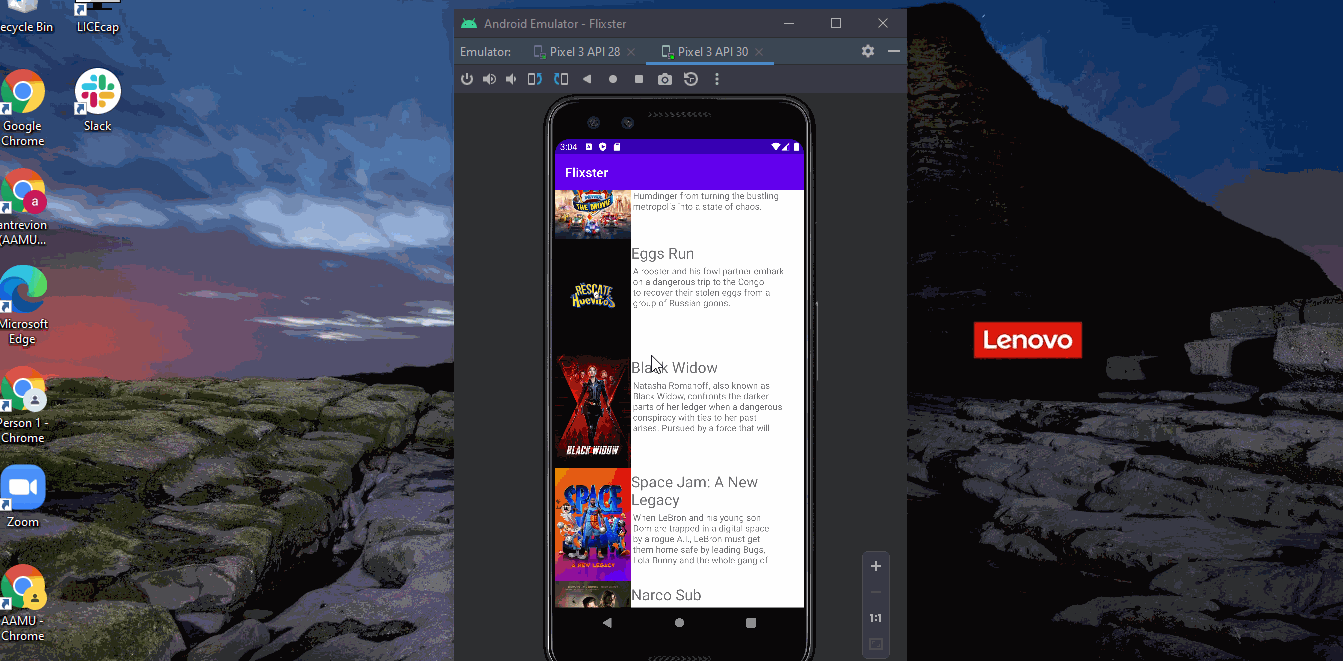The height and width of the screenshot is (661, 1343).
Task: Open the emulator overflow menu
Action: (717, 79)
